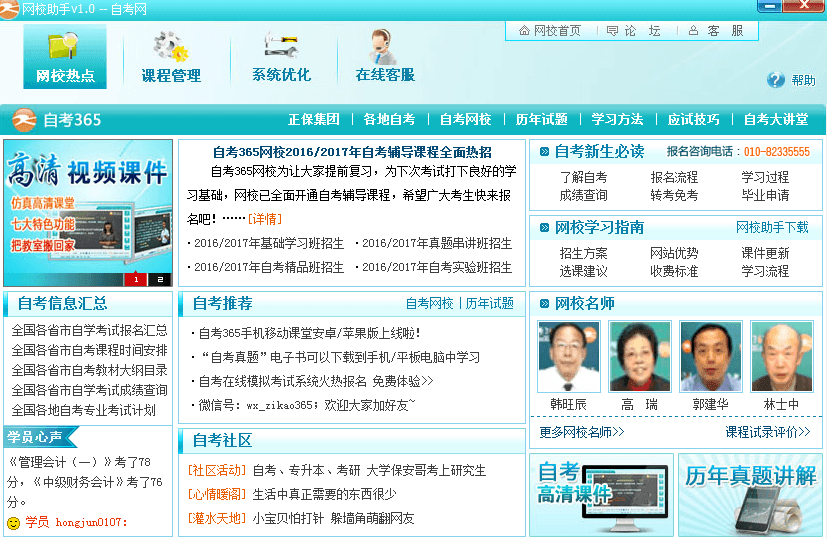Select 历年试题 in navigation bar
Screen dimensions: 827x539
click(541, 120)
